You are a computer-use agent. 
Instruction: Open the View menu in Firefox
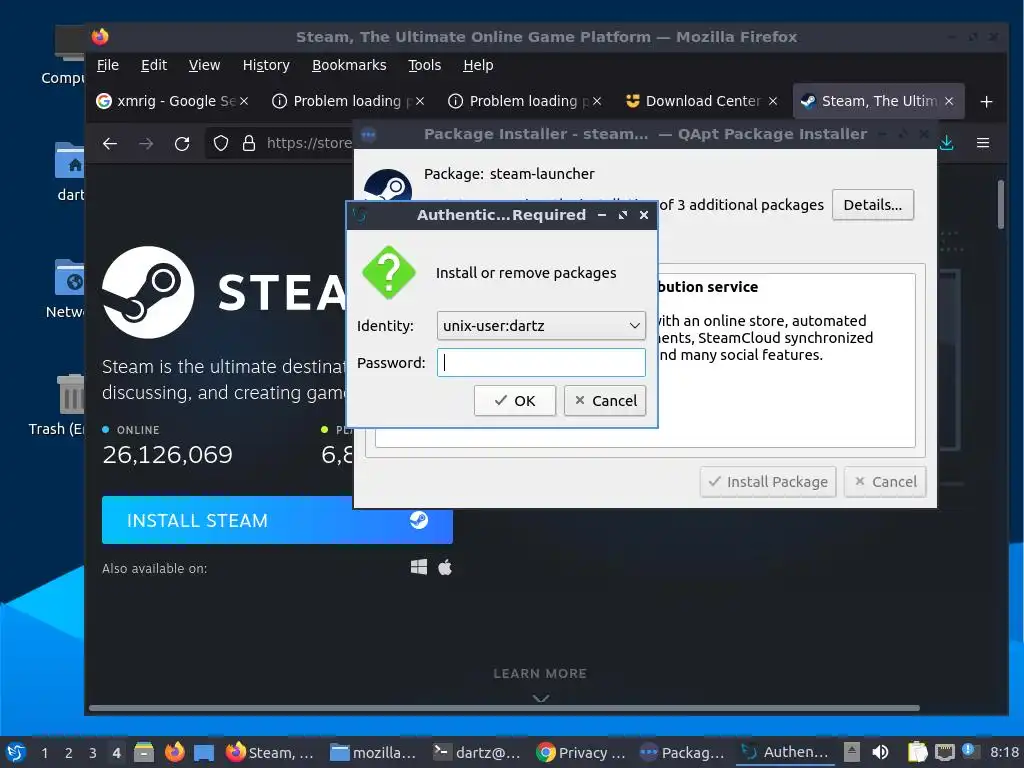pyautogui.click(x=204, y=65)
